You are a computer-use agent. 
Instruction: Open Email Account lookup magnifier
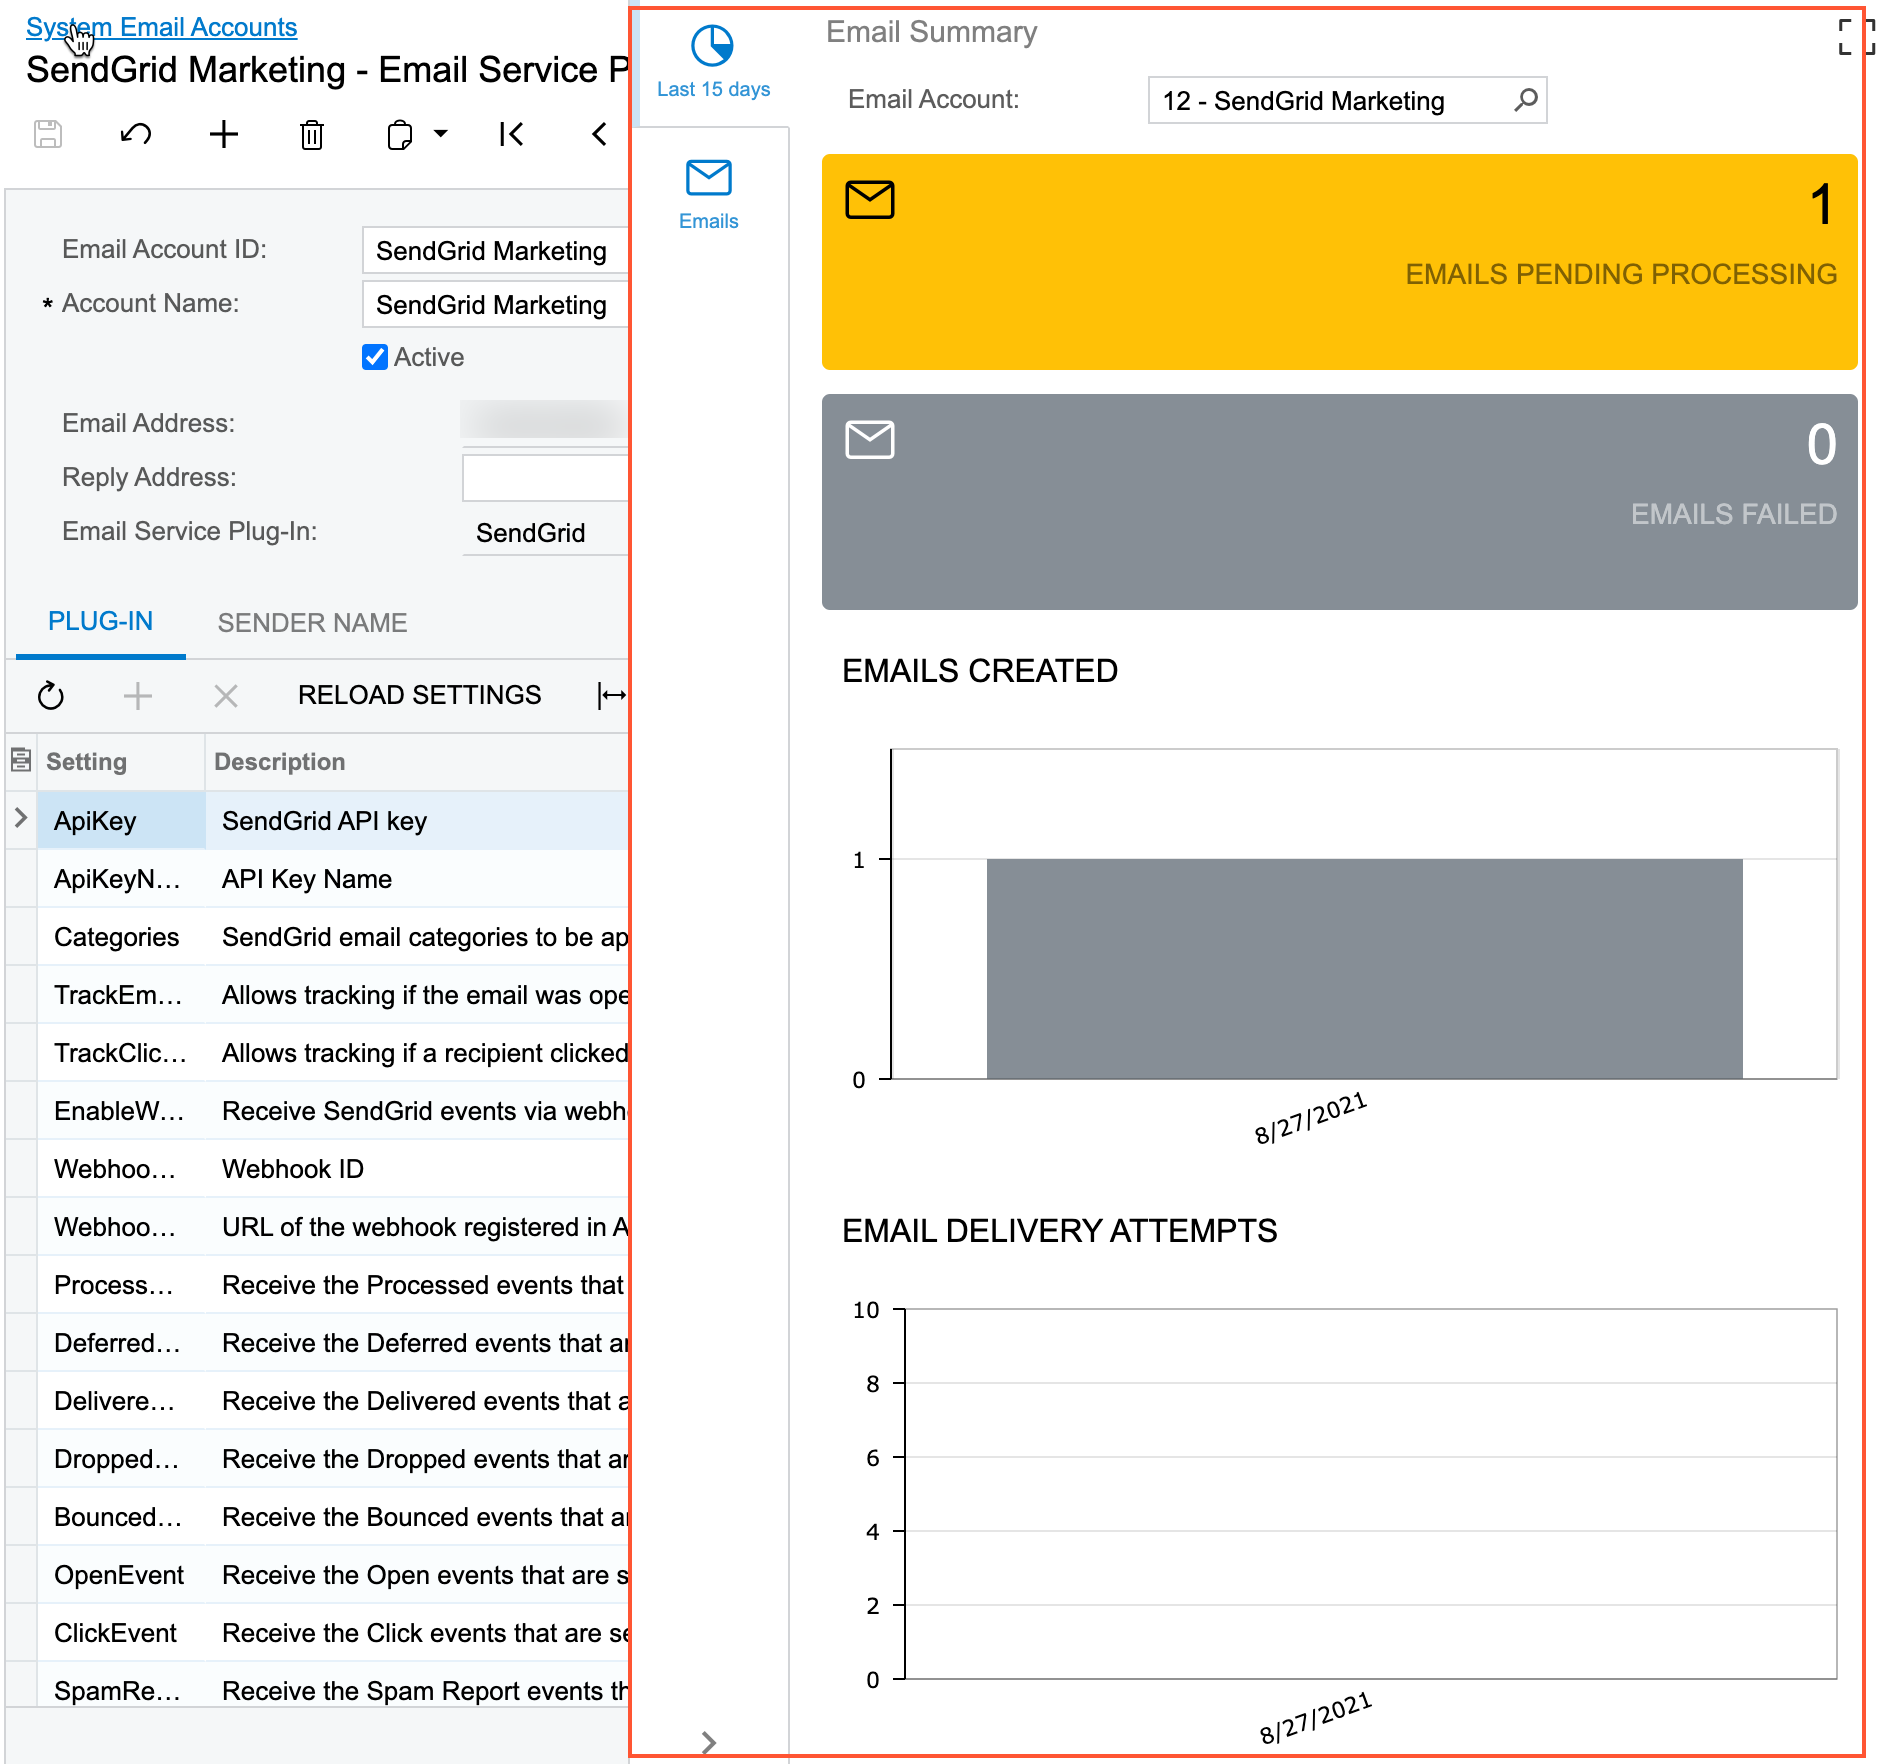1525,100
